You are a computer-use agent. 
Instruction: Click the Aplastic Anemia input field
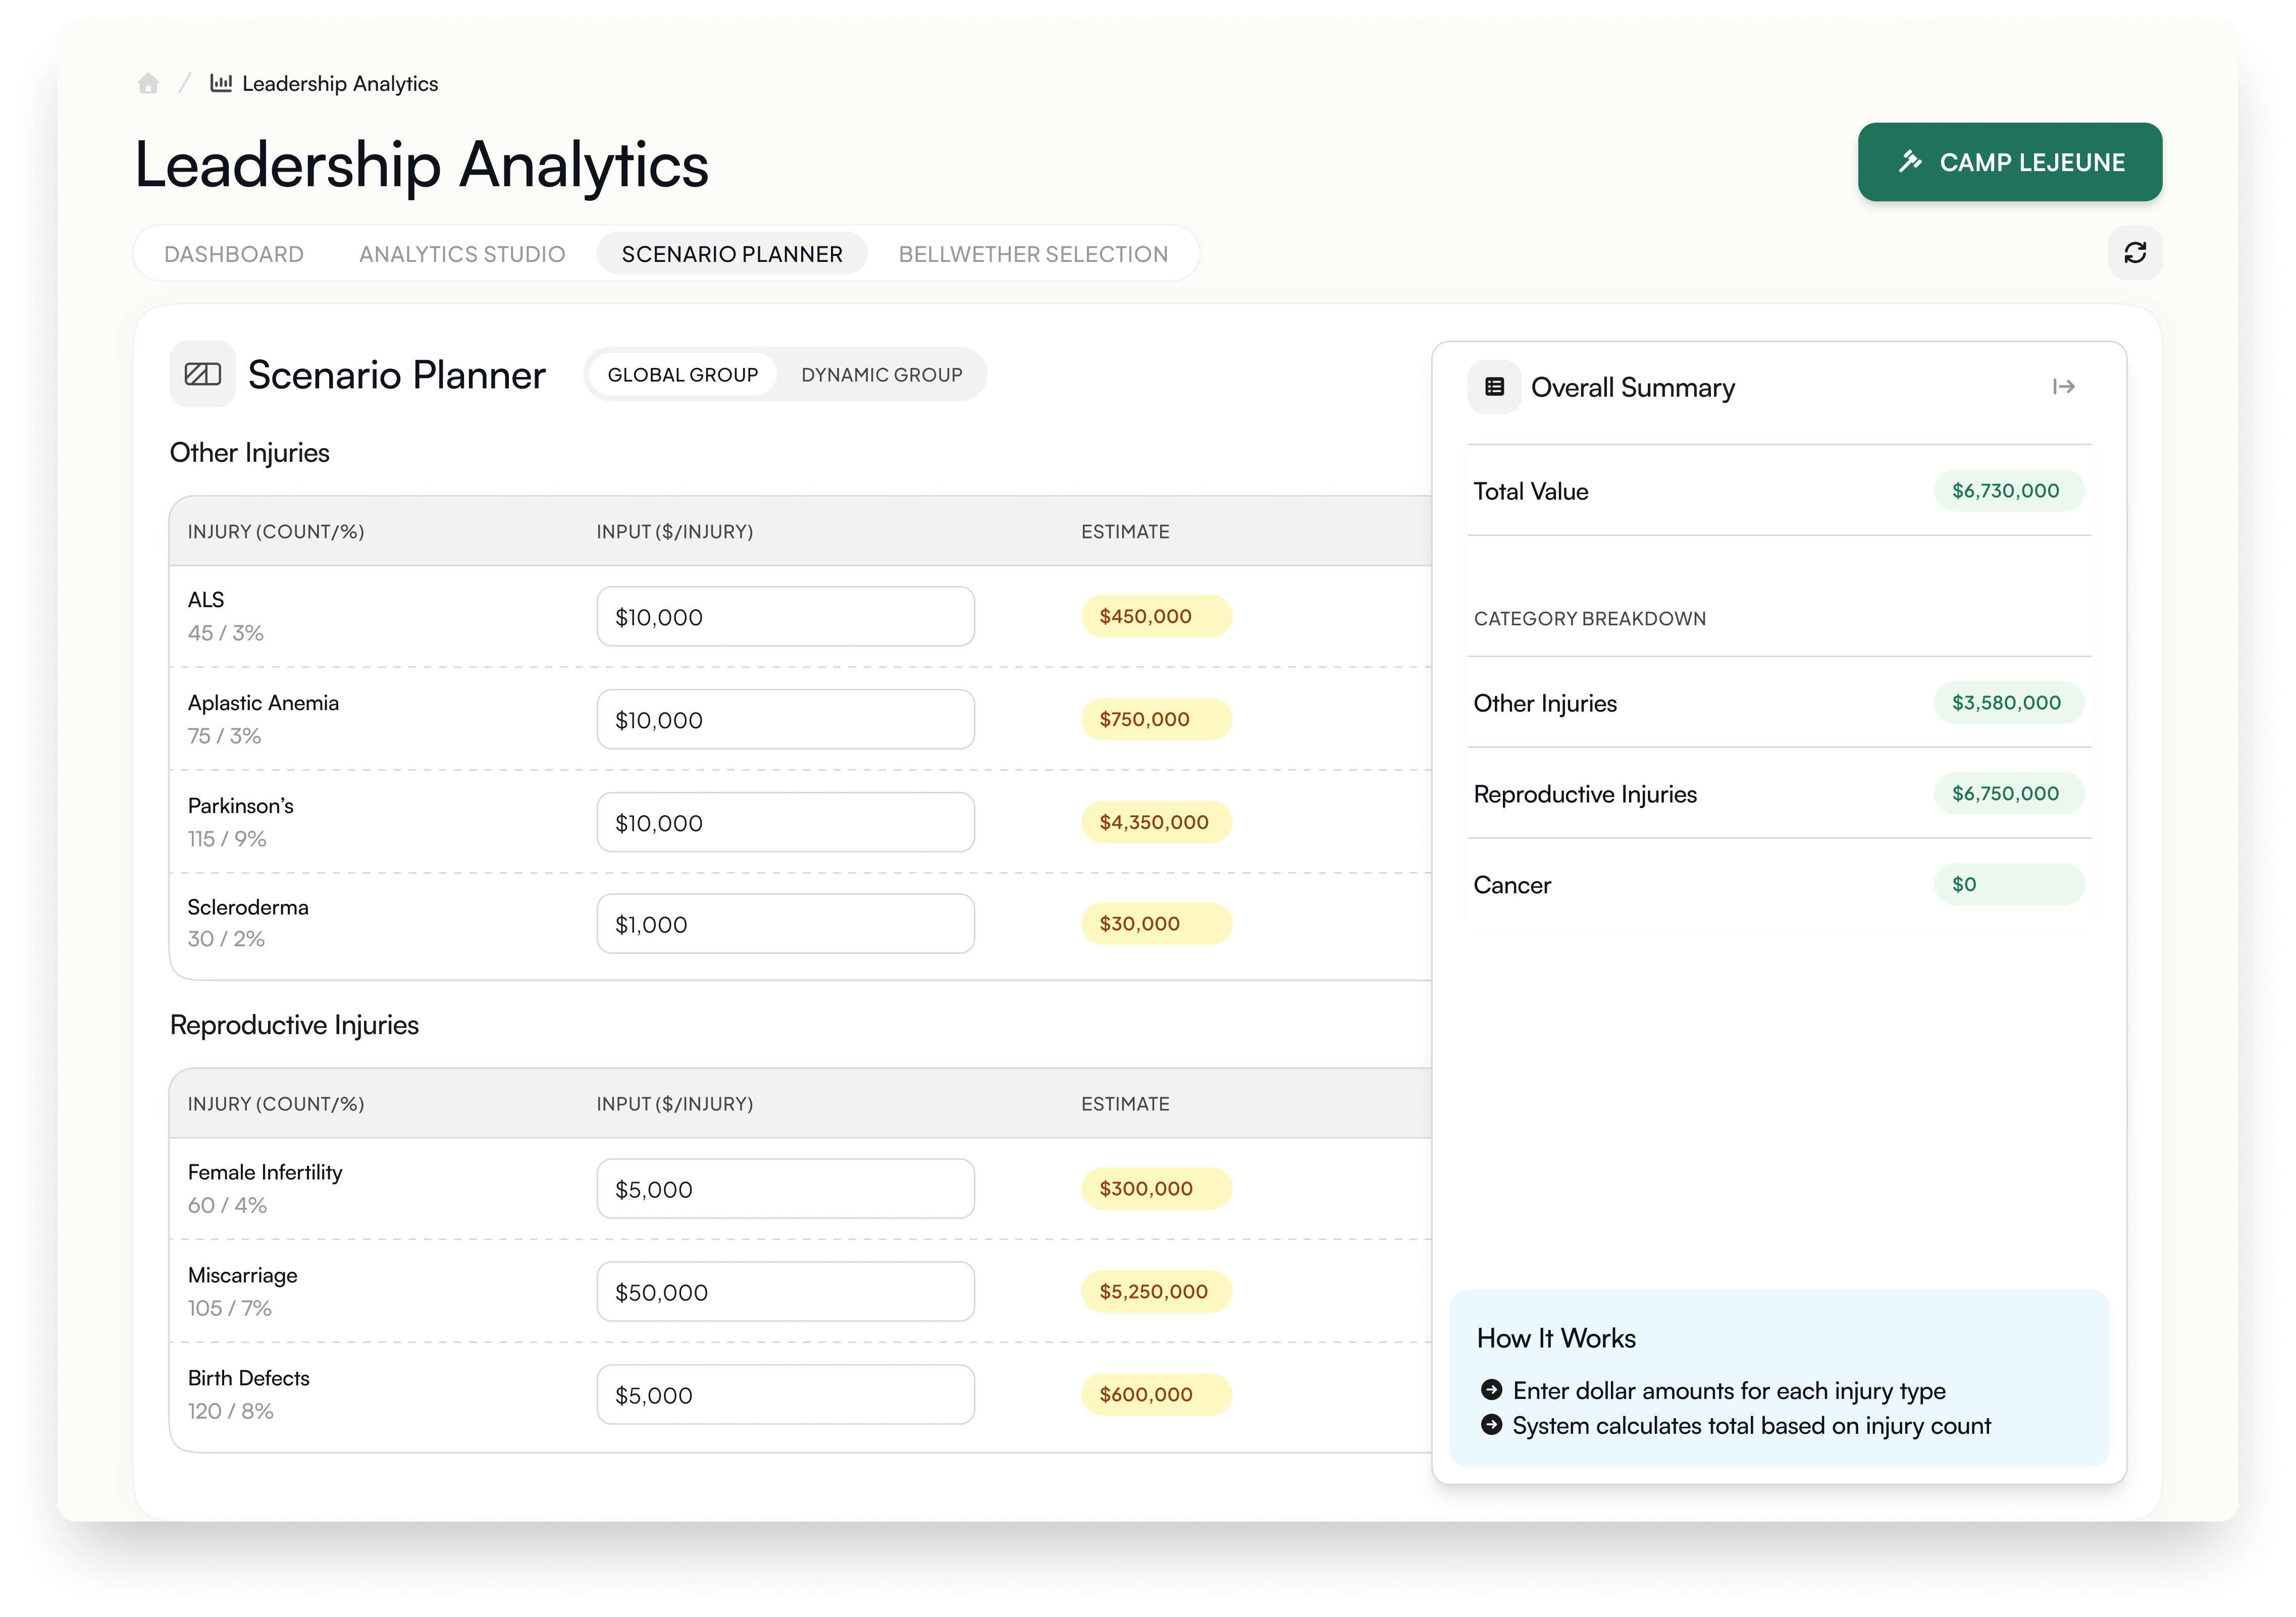[785, 720]
